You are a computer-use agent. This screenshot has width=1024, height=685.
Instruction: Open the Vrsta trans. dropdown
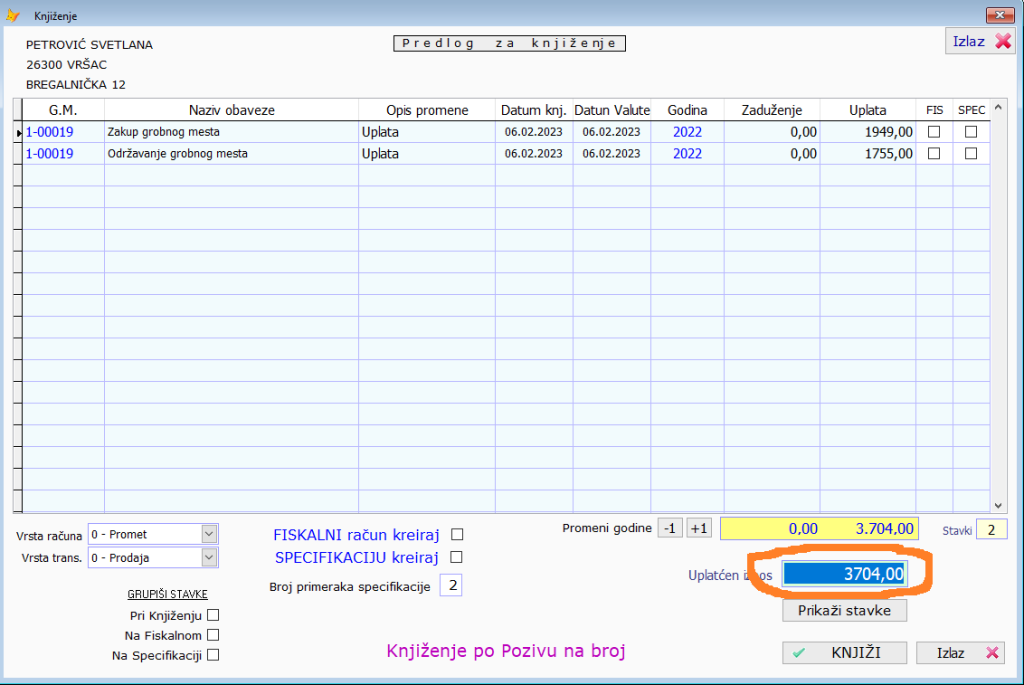(x=208, y=557)
